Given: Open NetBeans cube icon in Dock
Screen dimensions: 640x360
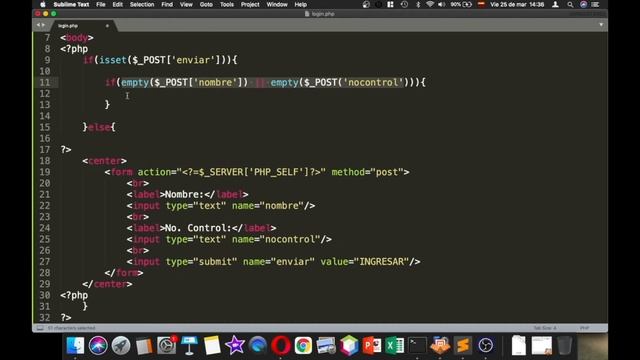Looking at the screenshot, I should click(x=349, y=345).
